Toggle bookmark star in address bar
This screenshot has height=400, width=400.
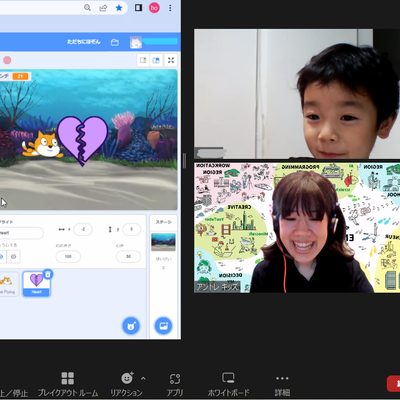tap(119, 8)
